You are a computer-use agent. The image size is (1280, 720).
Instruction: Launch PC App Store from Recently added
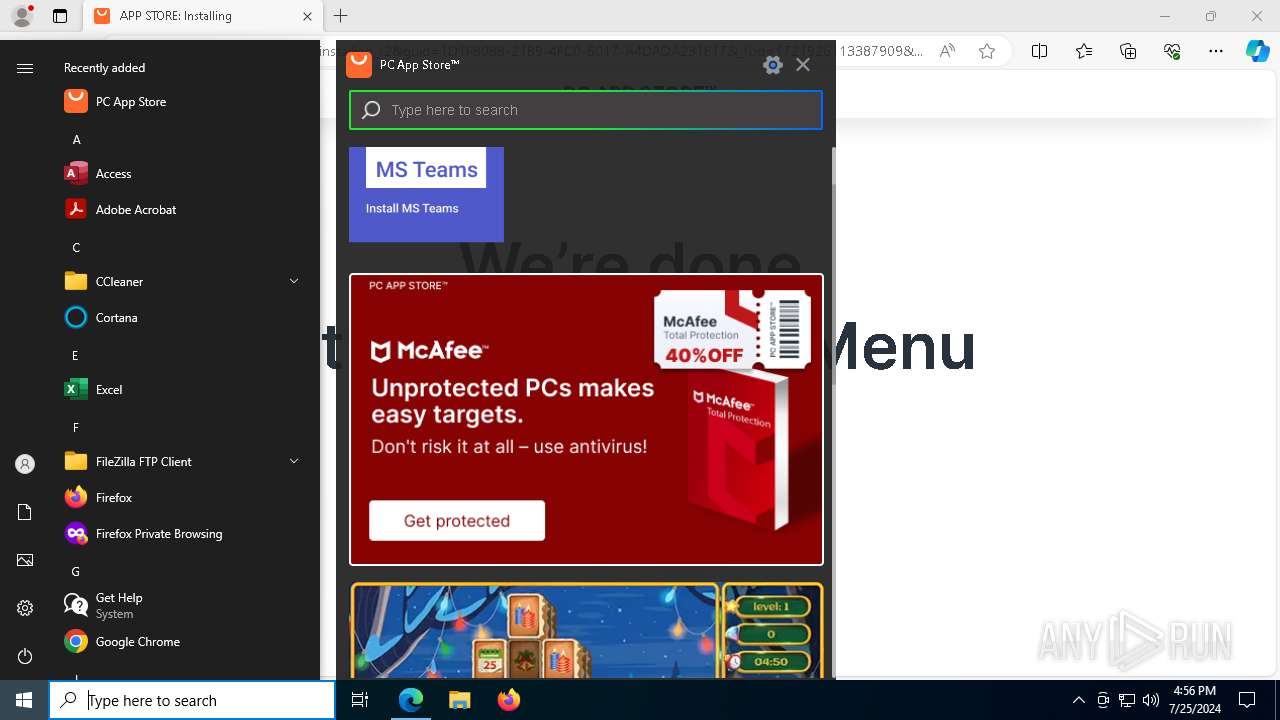184,102
